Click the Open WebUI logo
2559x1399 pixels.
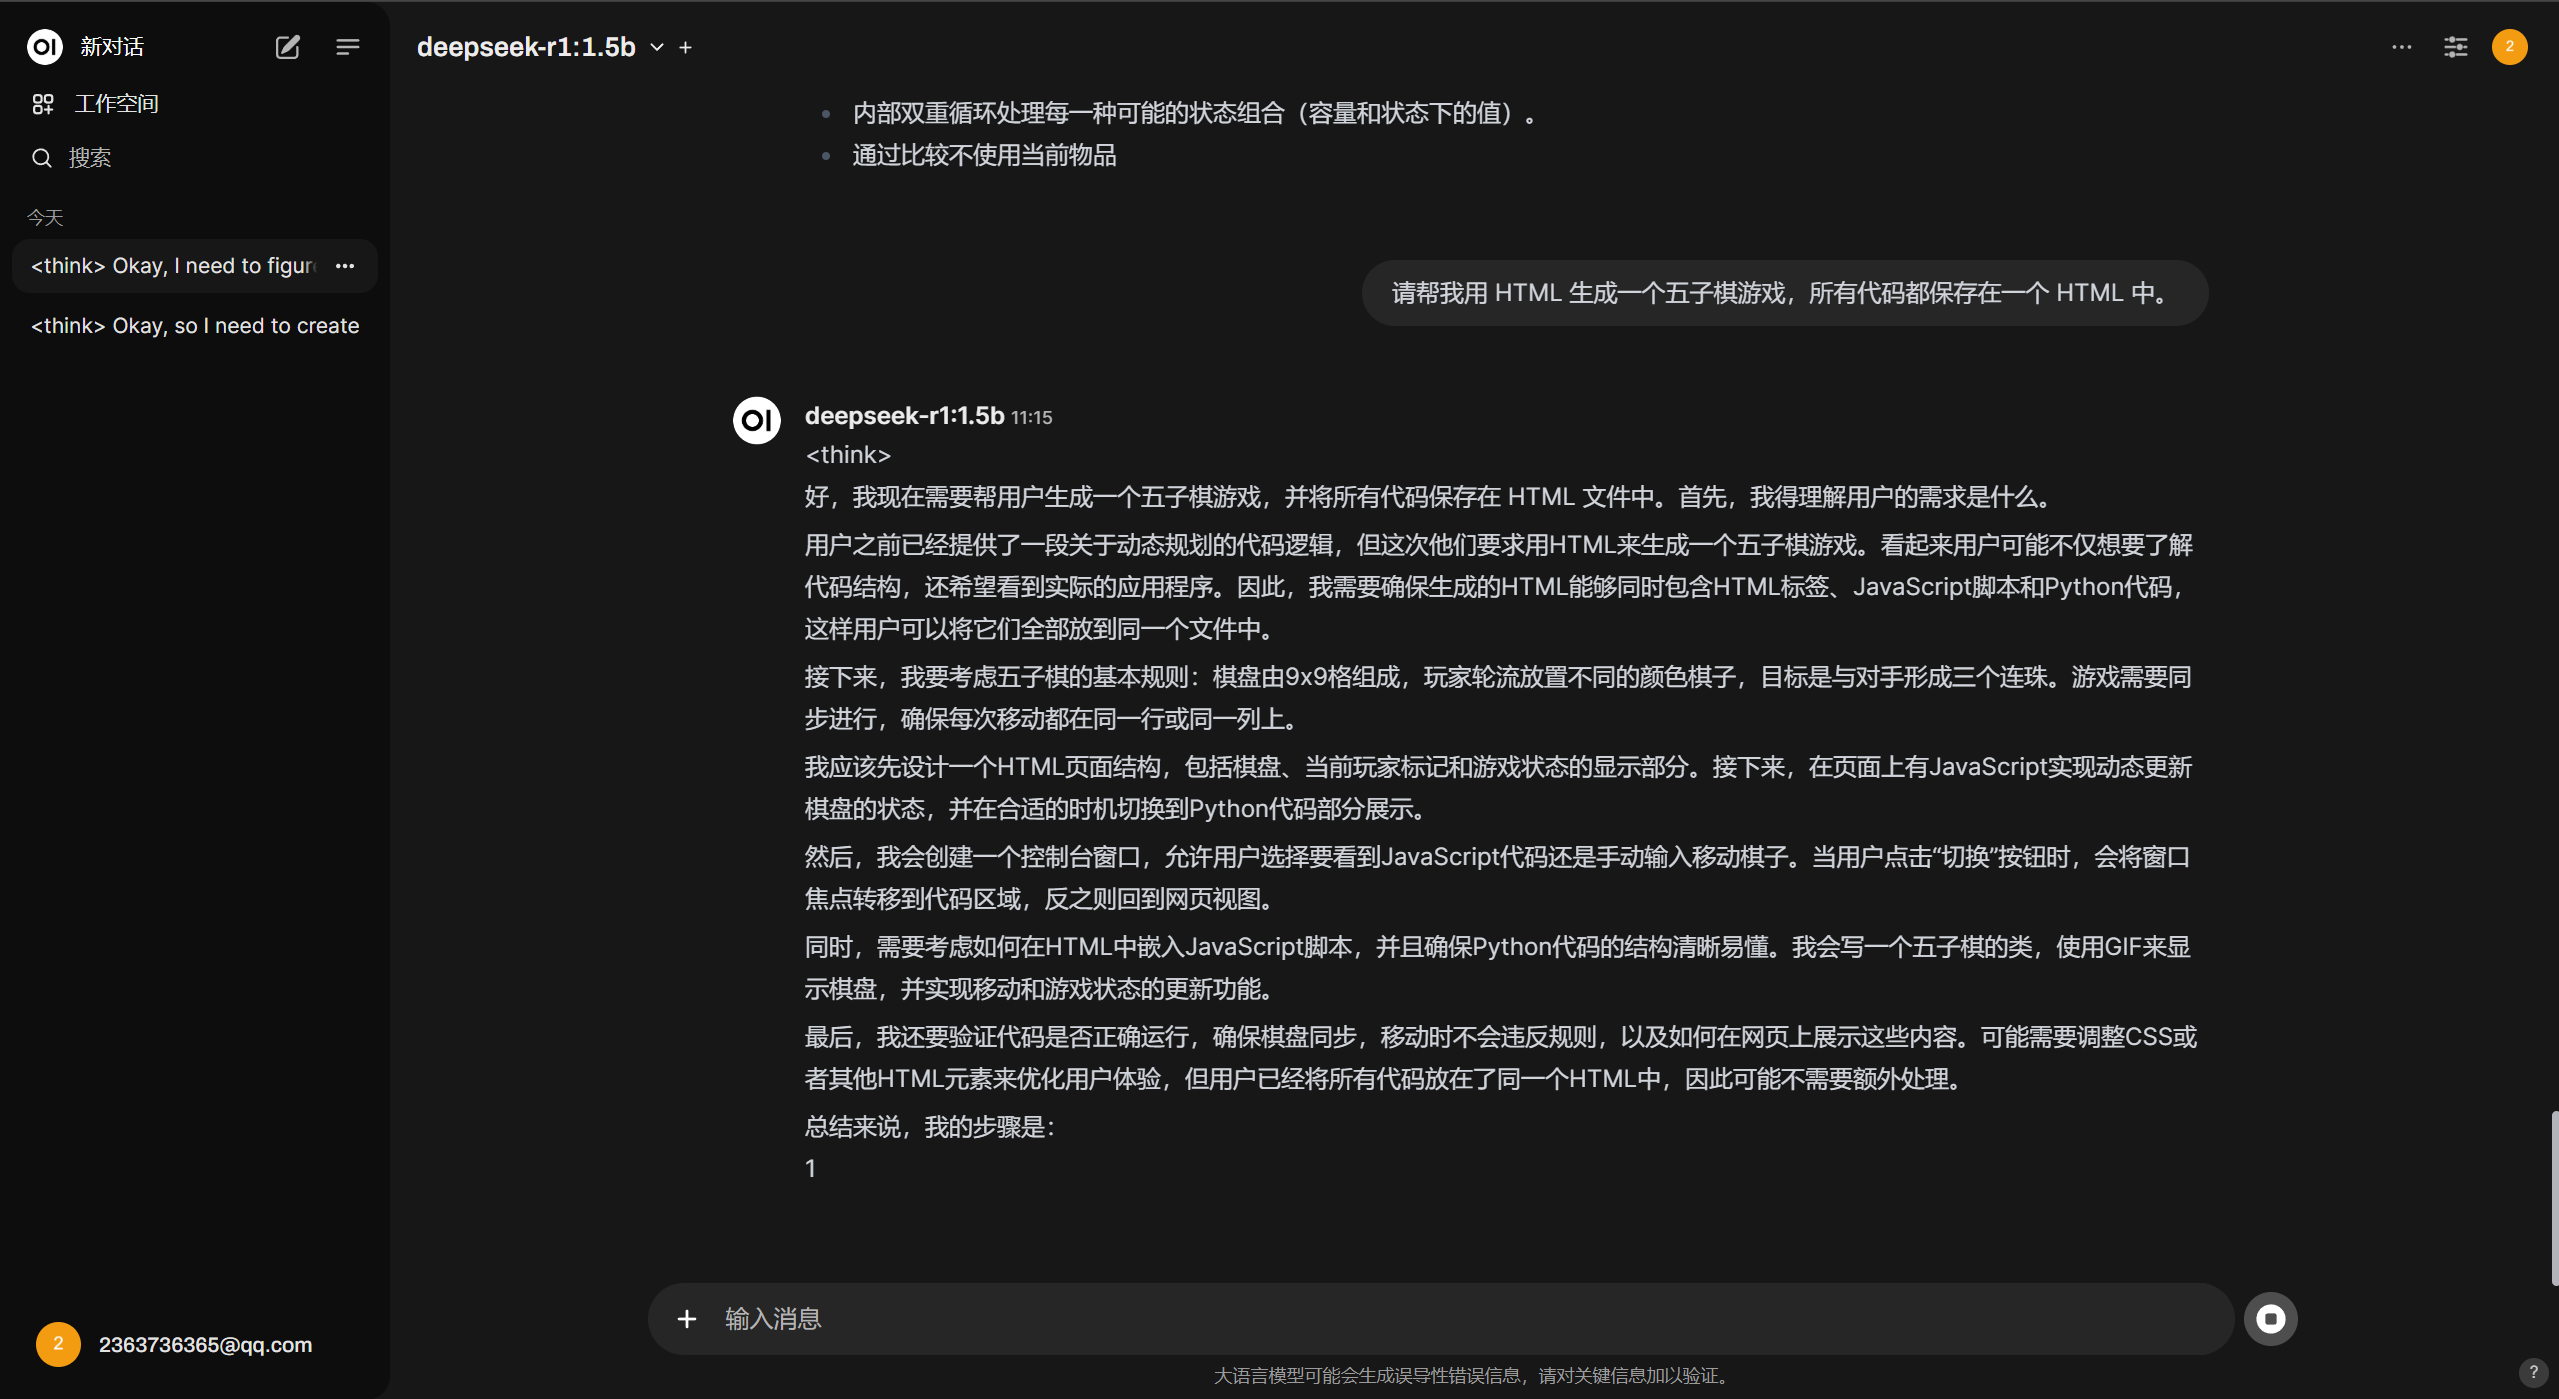coord(44,46)
